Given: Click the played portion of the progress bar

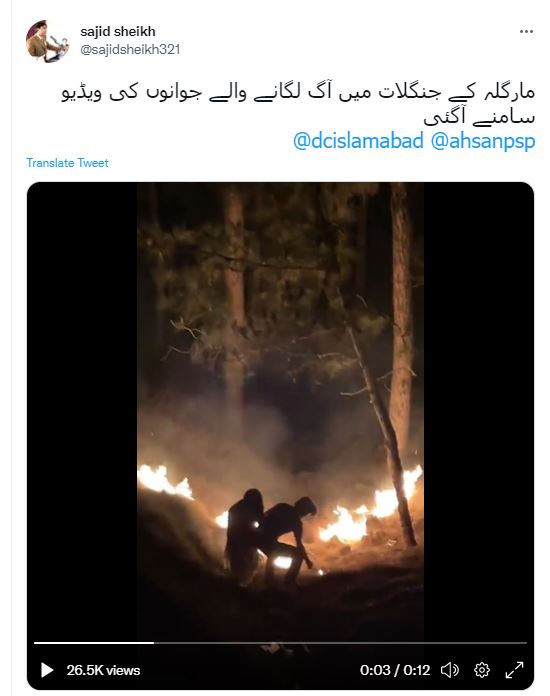Looking at the screenshot, I should [94, 643].
